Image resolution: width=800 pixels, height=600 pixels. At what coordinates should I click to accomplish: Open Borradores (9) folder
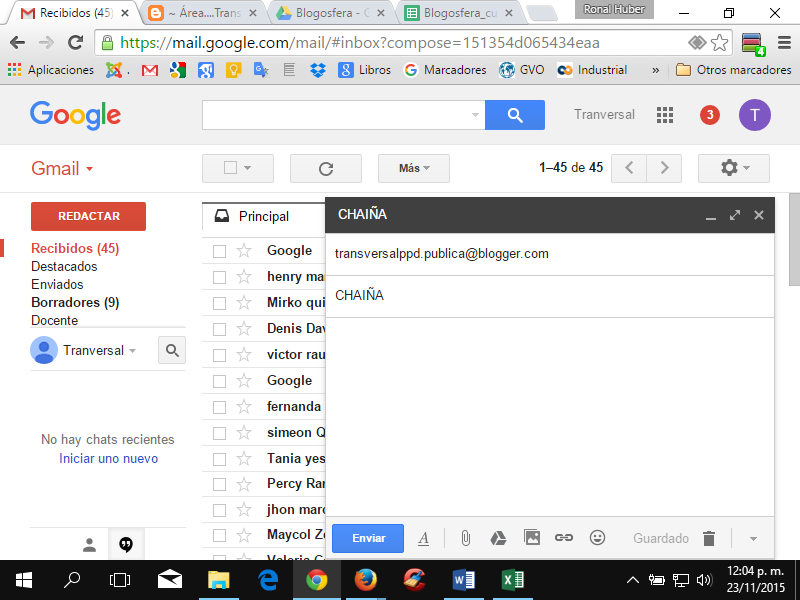75,303
